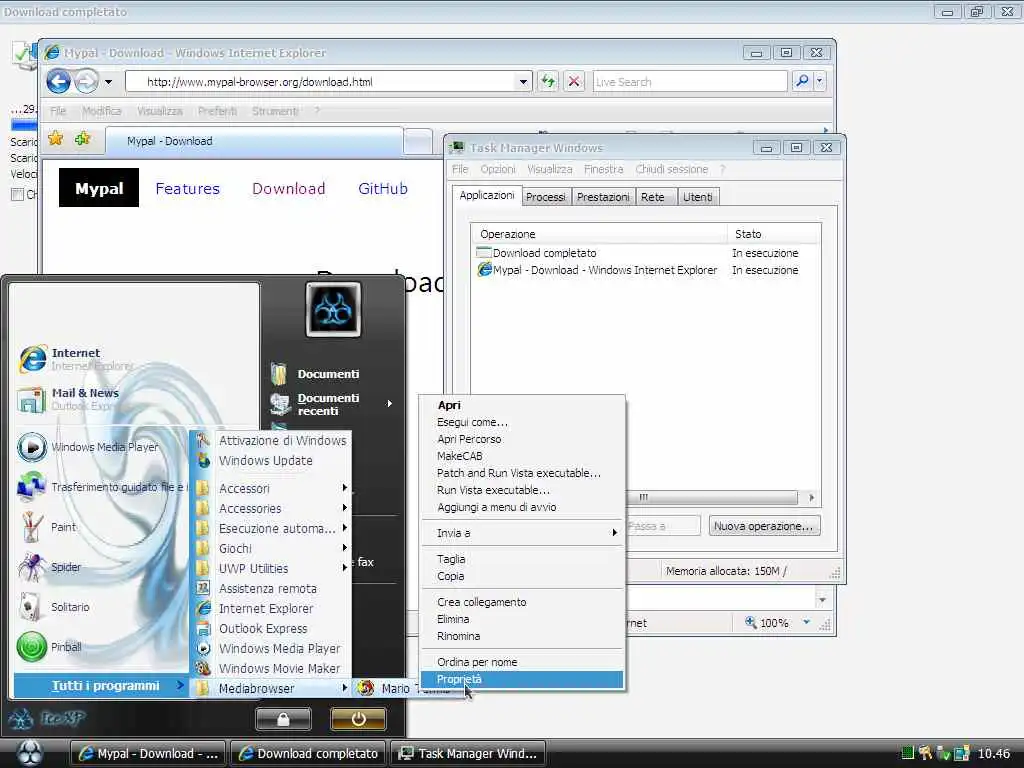The height and width of the screenshot is (768, 1024).
Task: Open search provider options dropdown
Action: pos(820,82)
